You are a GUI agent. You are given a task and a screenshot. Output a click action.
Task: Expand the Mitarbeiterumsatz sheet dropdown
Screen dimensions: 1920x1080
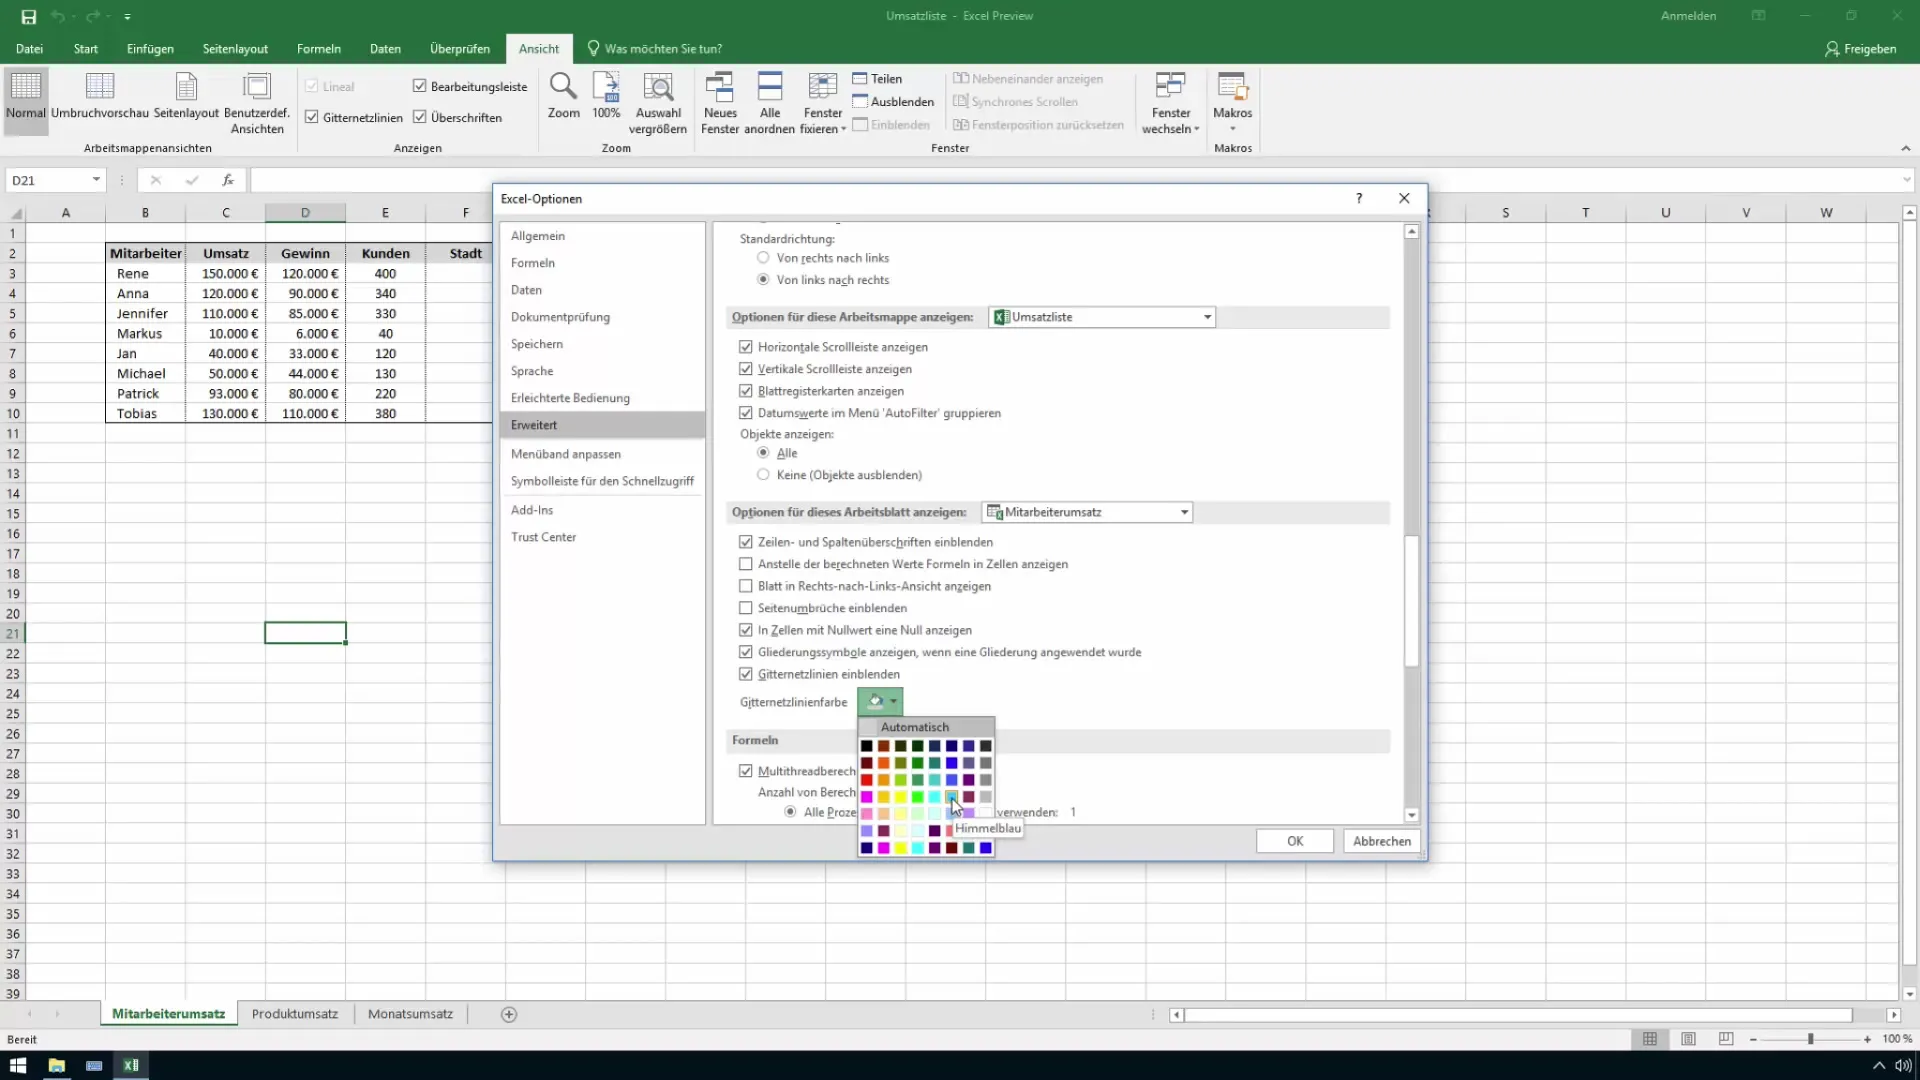(x=1185, y=512)
